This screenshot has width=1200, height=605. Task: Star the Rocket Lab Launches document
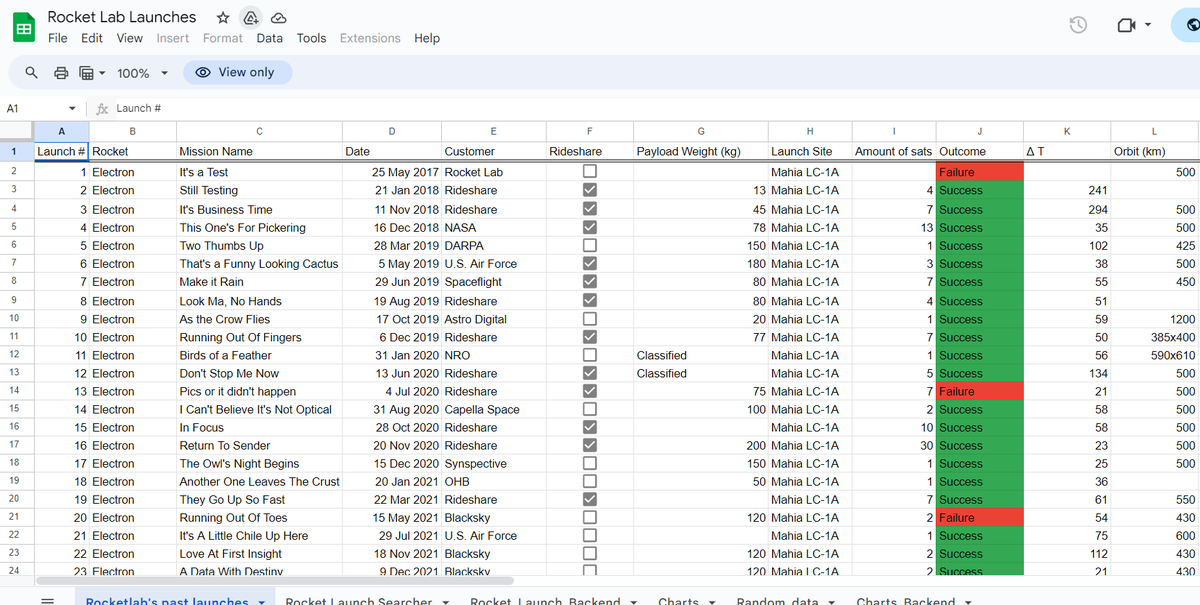[x=223, y=18]
